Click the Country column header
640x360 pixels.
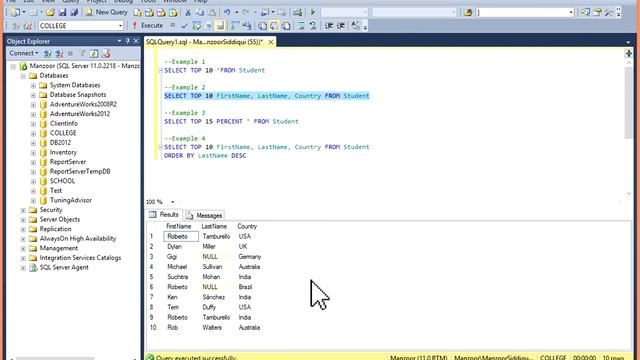247,226
